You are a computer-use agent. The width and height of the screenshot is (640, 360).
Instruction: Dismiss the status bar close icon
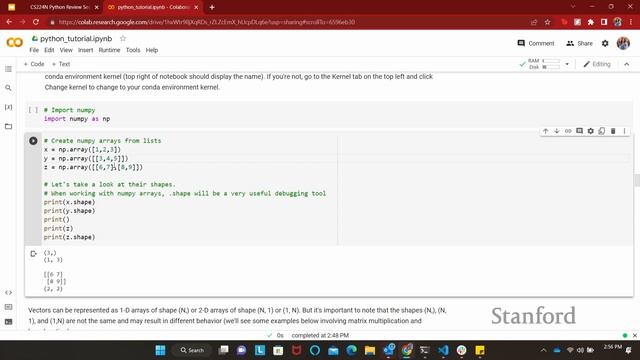635,336
